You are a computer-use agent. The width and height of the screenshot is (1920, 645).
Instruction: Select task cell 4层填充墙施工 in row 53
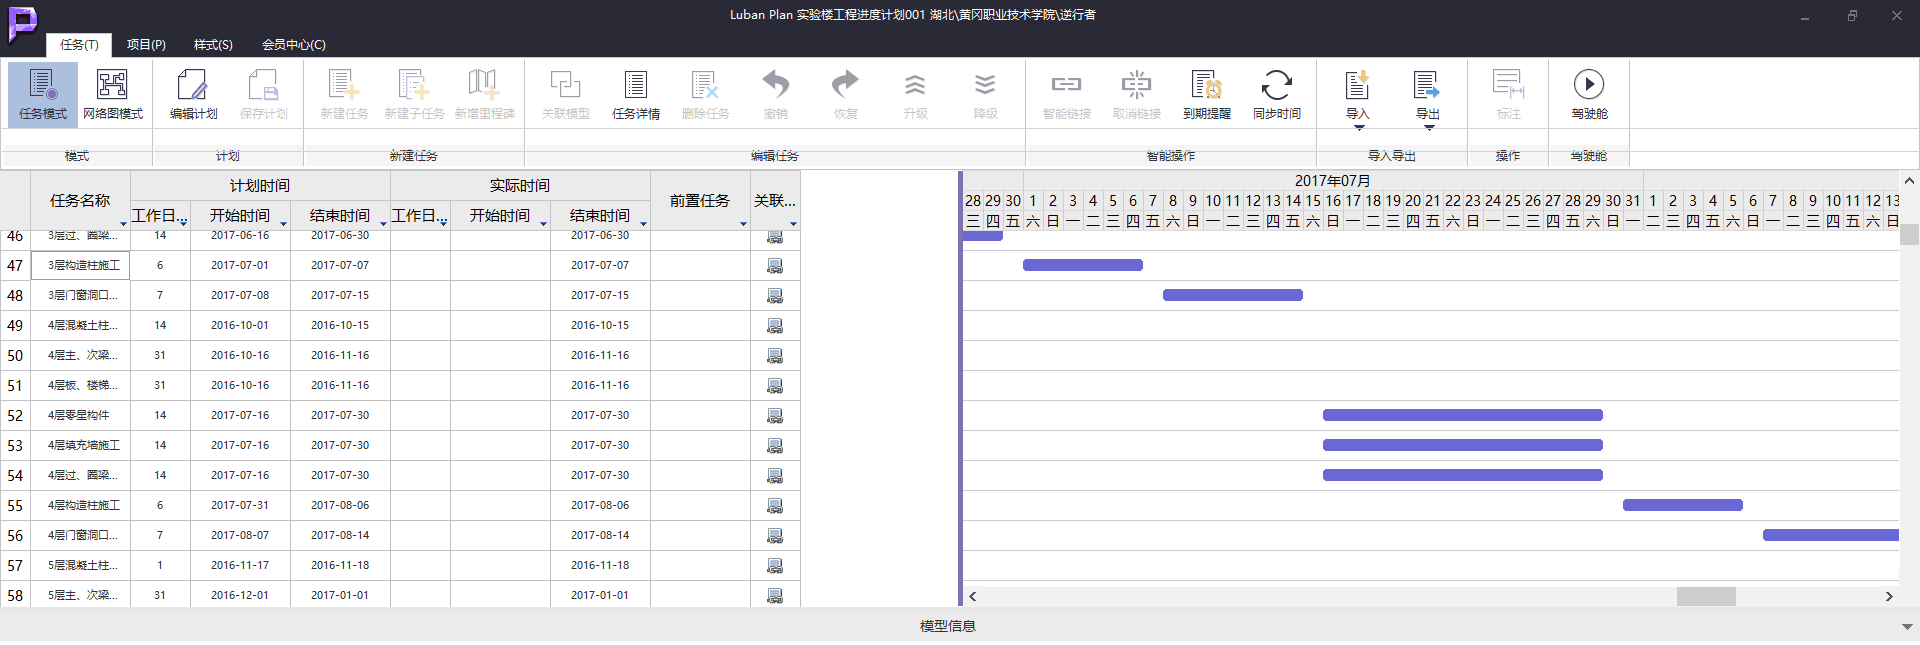coord(81,446)
